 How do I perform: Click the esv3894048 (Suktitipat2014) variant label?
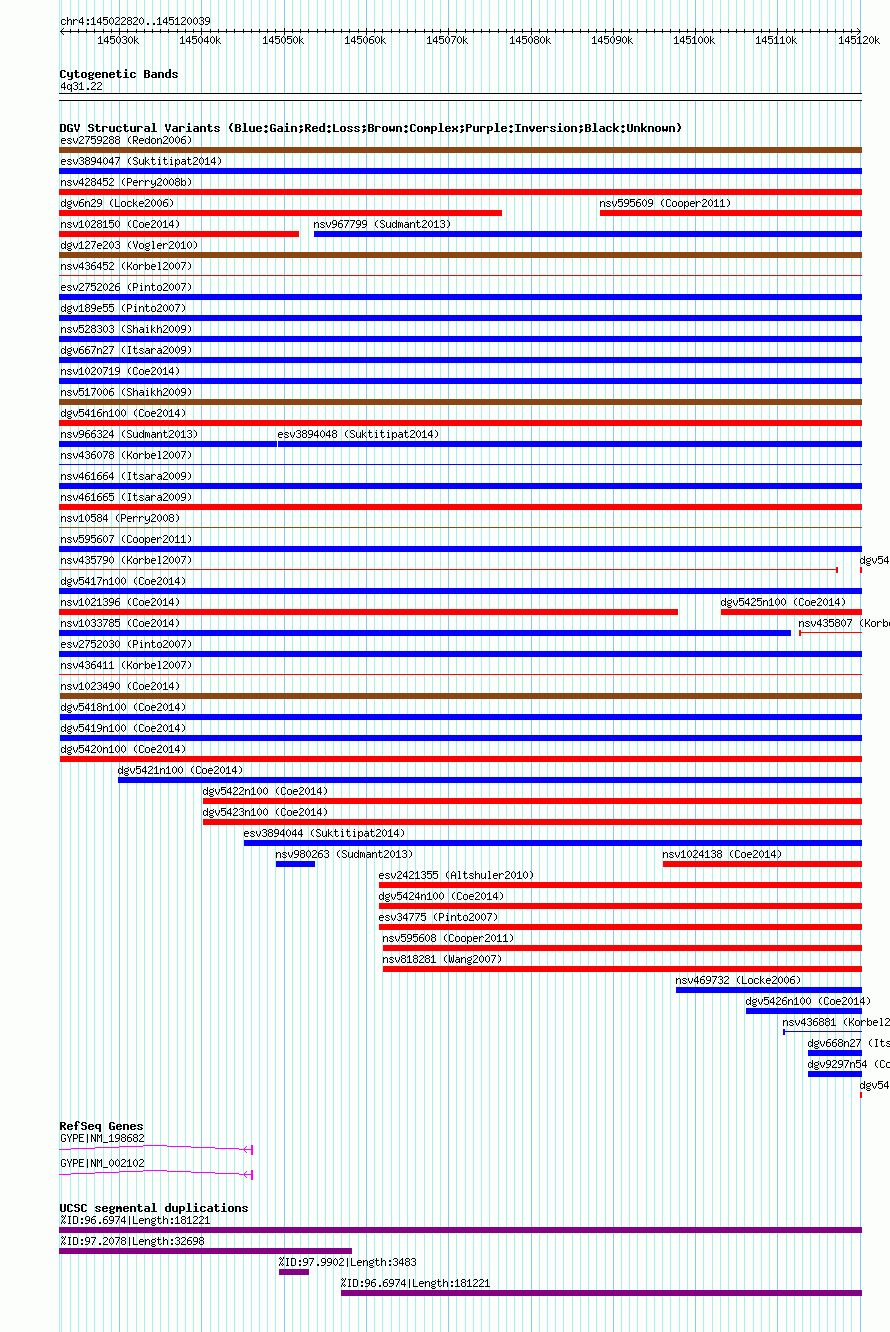(358, 434)
